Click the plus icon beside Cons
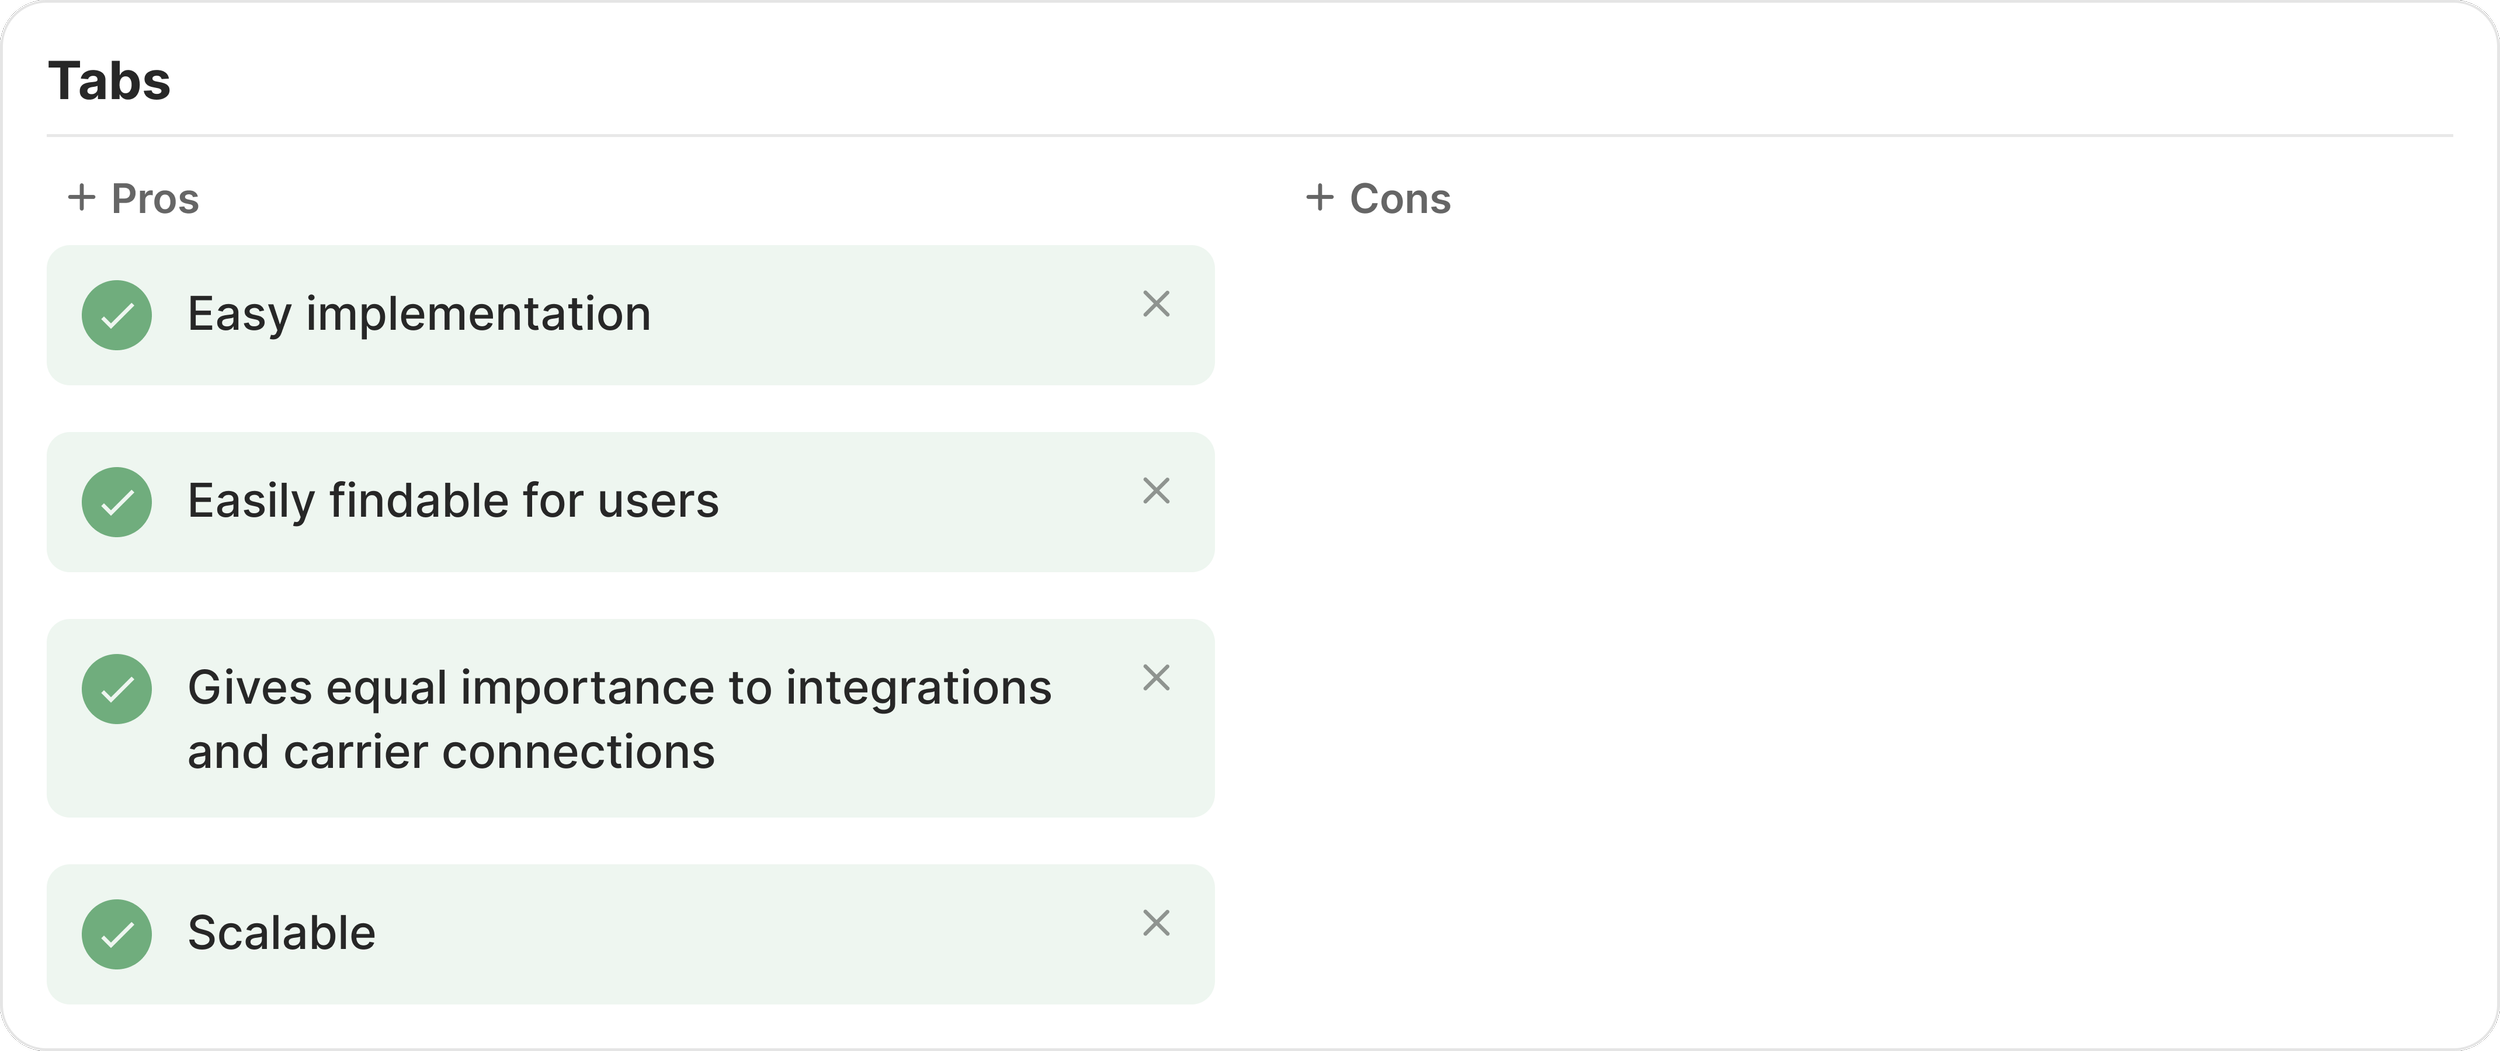This screenshot has width=2500, height=1051. tap(1320, 197)
